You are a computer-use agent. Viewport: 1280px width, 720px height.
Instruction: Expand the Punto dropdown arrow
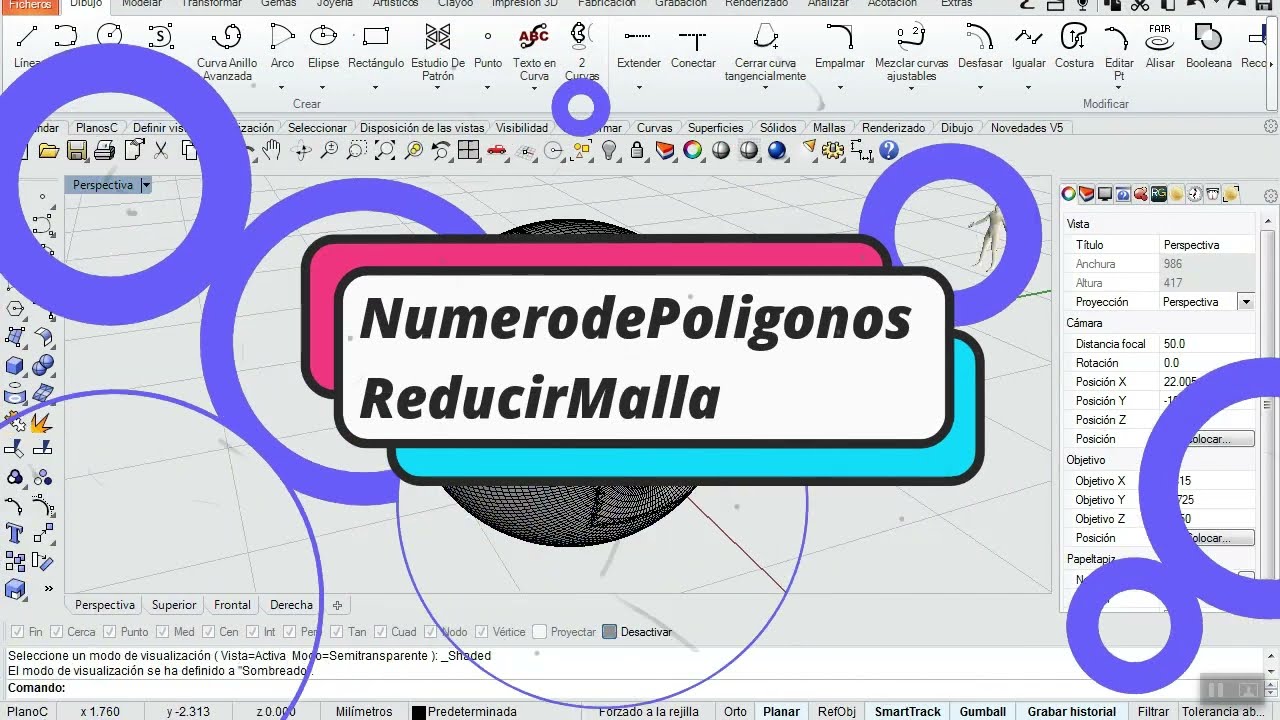click(x=488, y=87)
